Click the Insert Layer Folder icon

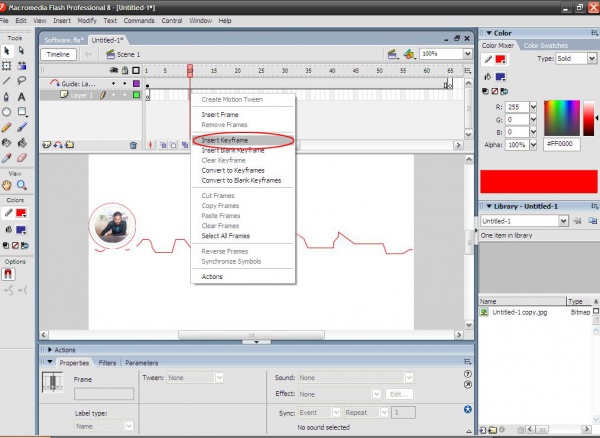tap(70, 145)
